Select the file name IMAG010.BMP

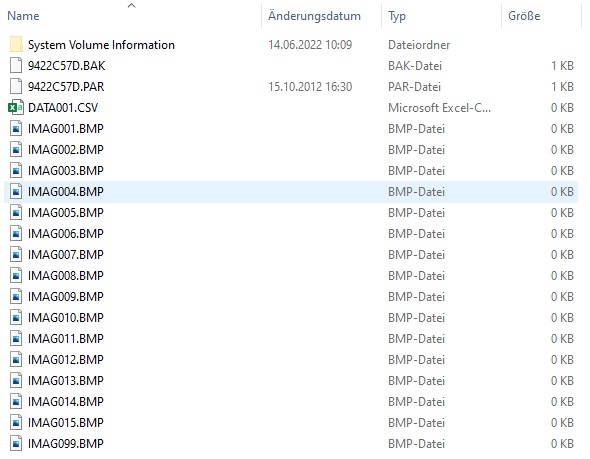[x=66, y=318]
